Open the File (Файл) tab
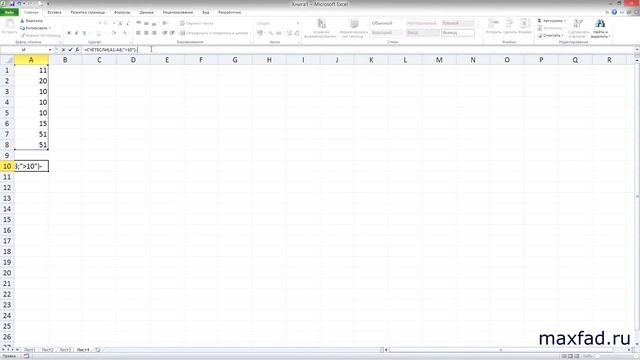This screenshot has width=640, height=360. (x=9, y=12)
